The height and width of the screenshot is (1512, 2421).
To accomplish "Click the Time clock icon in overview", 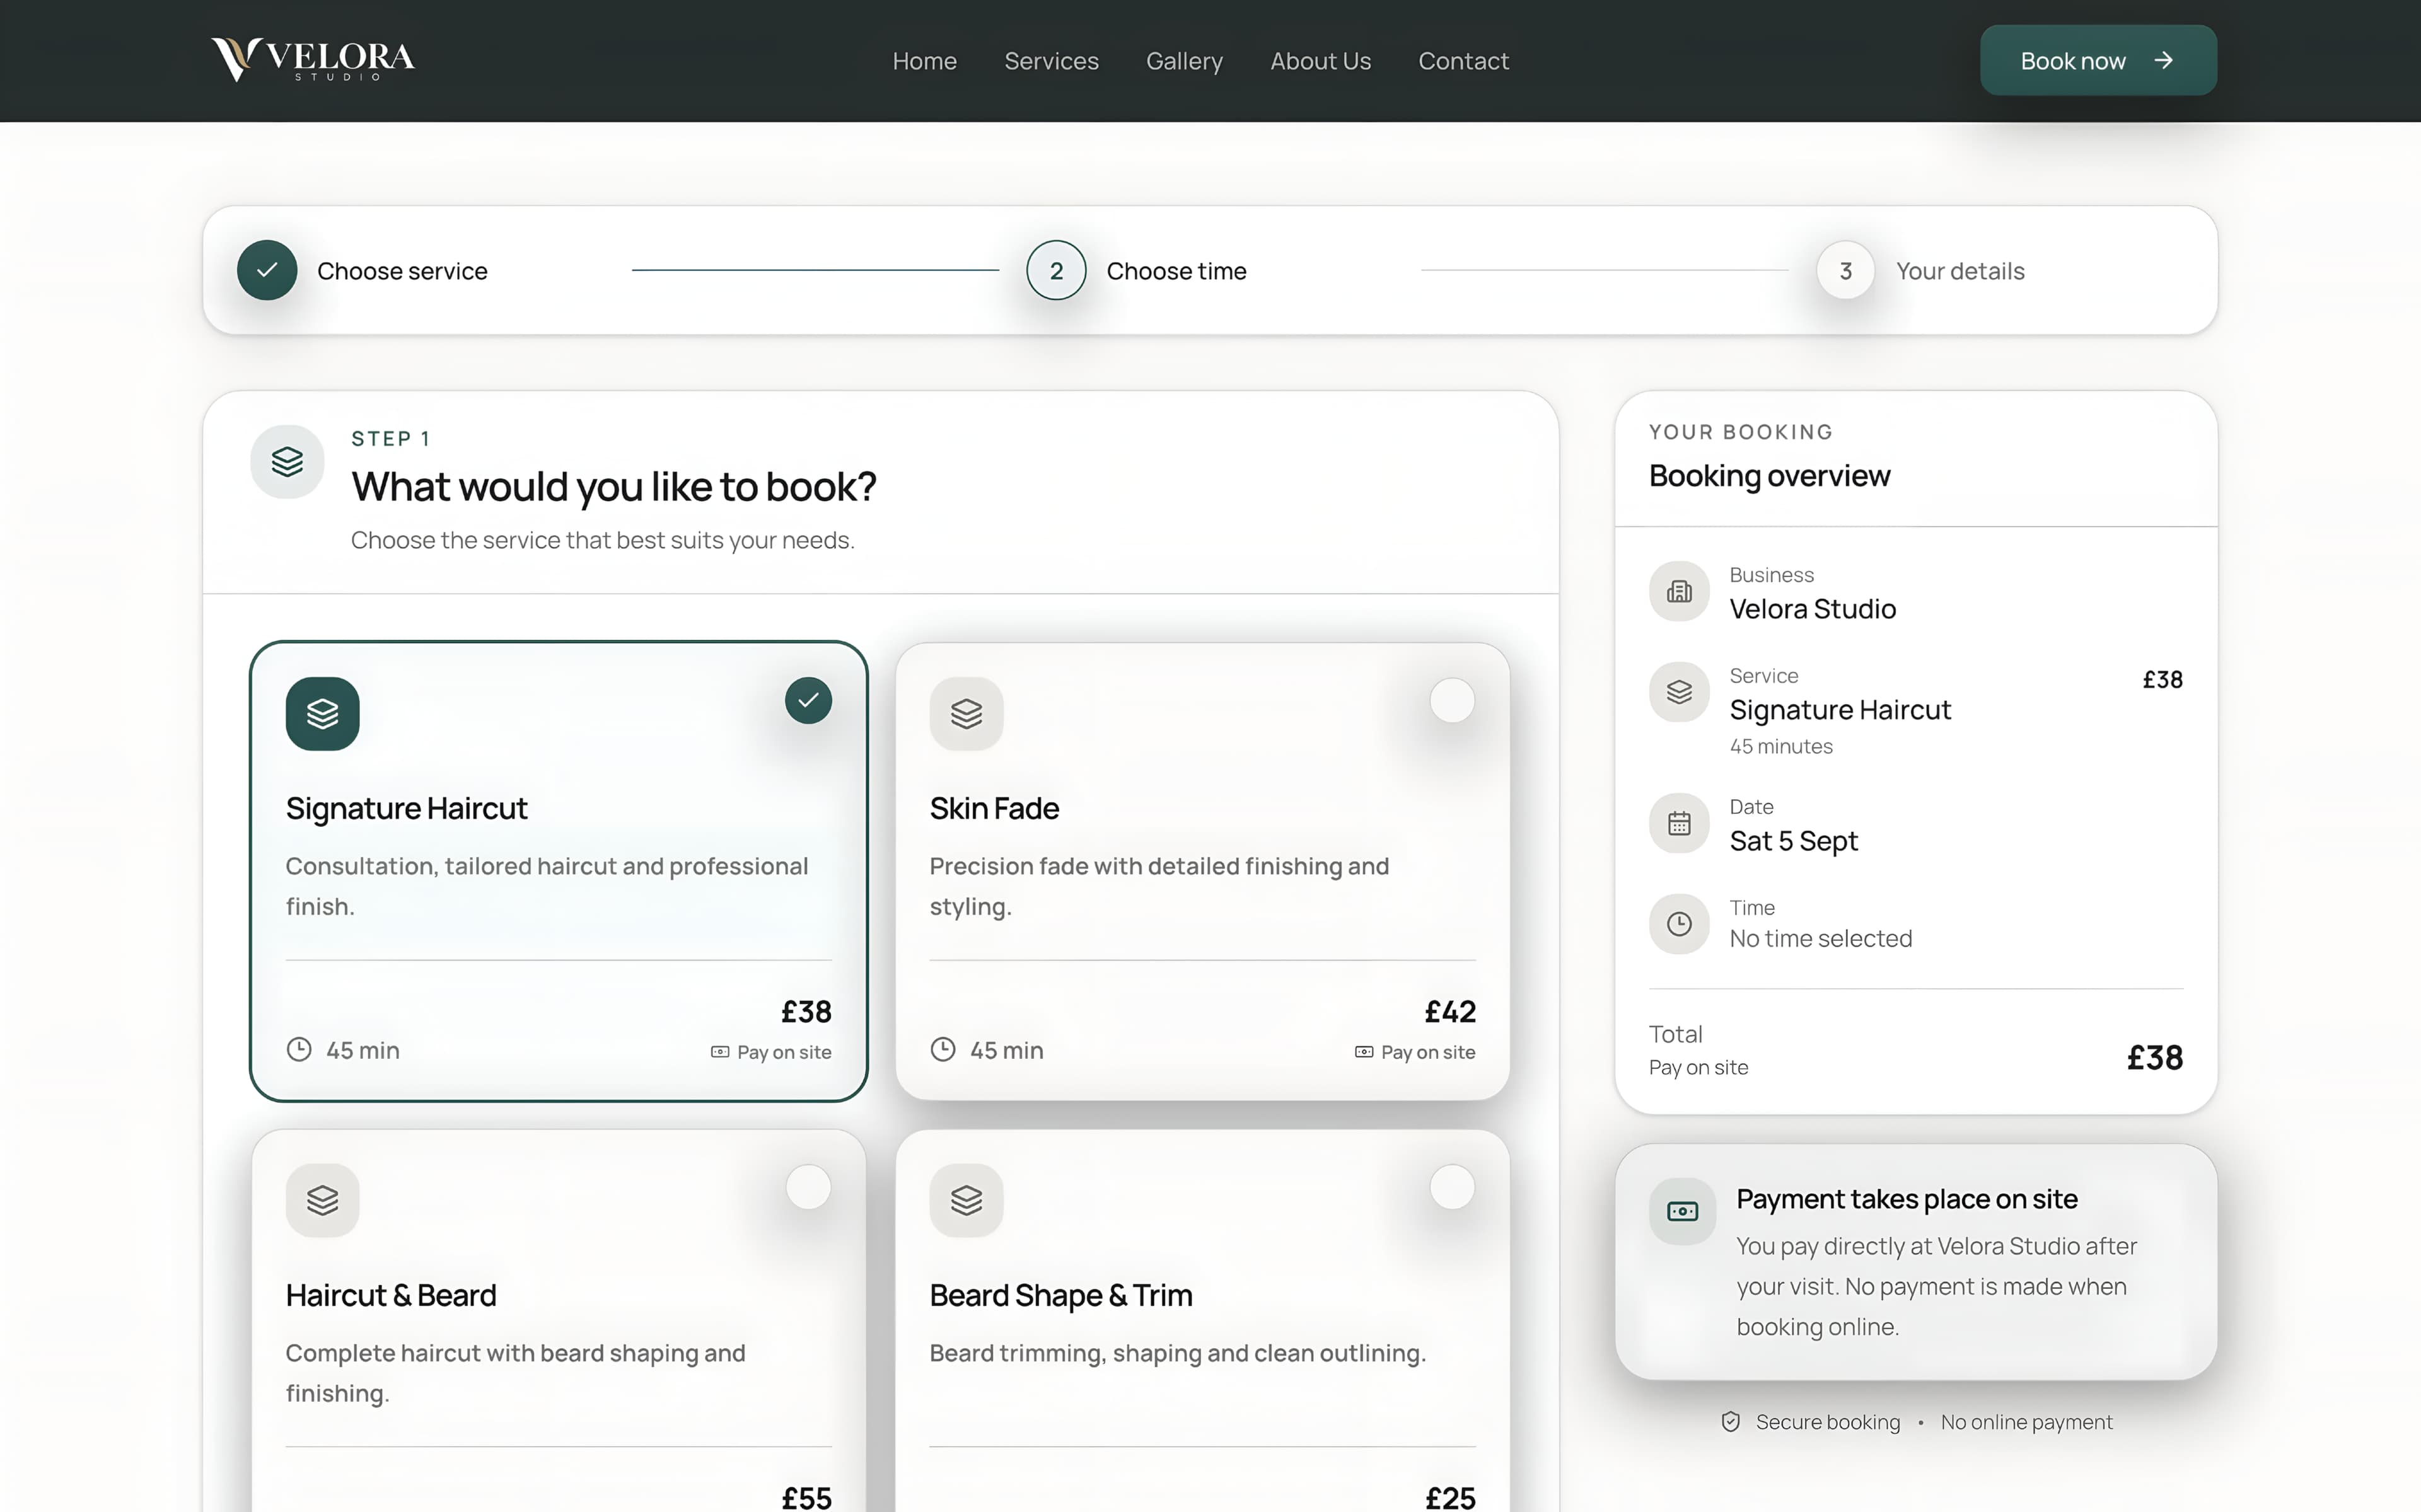I will coord(1679,924).
